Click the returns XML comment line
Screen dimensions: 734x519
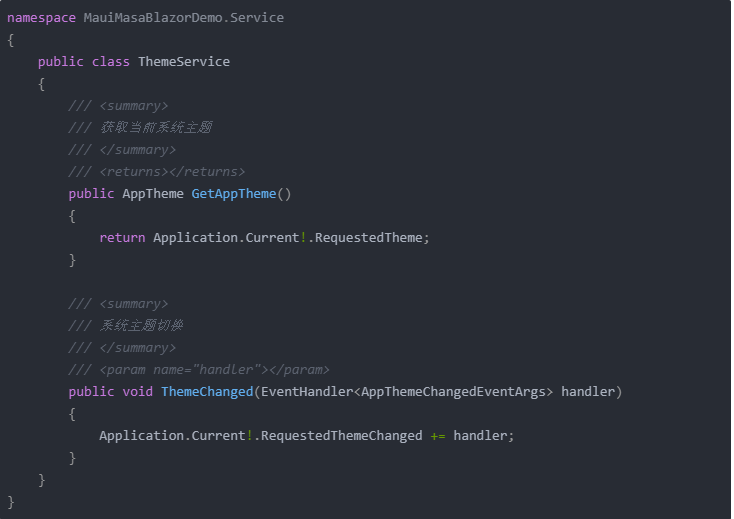(x=156, y=172)
